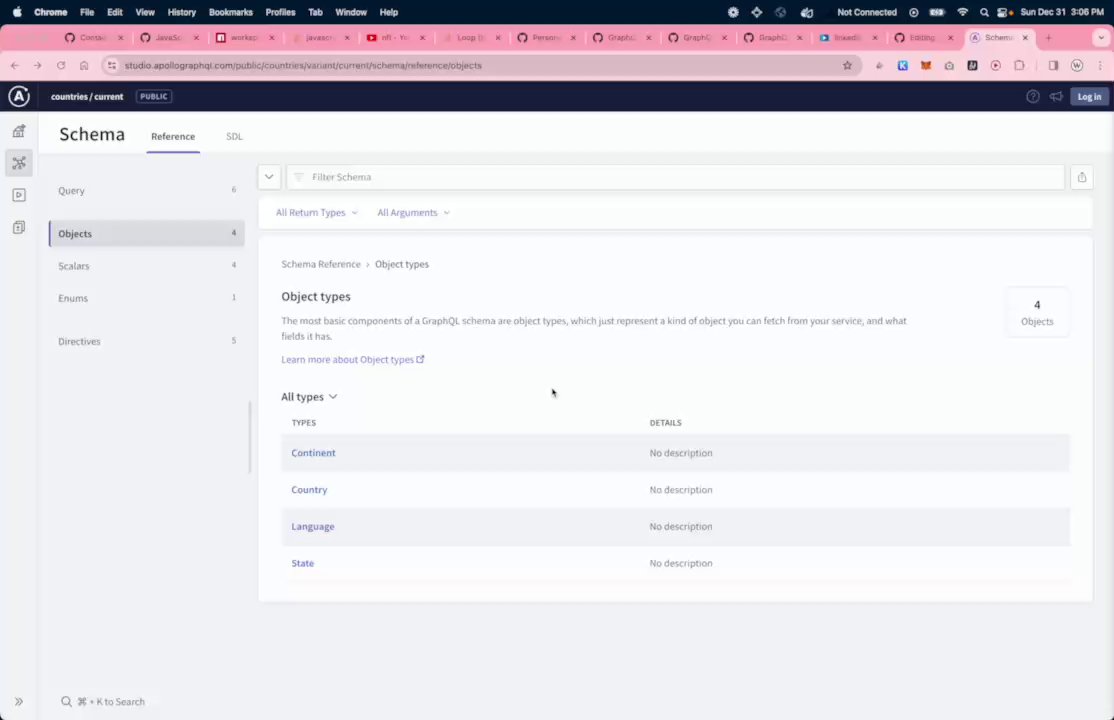Open the Language type link
The width and height of the screenshot is (1114, 720).
(x=313, y=527)
